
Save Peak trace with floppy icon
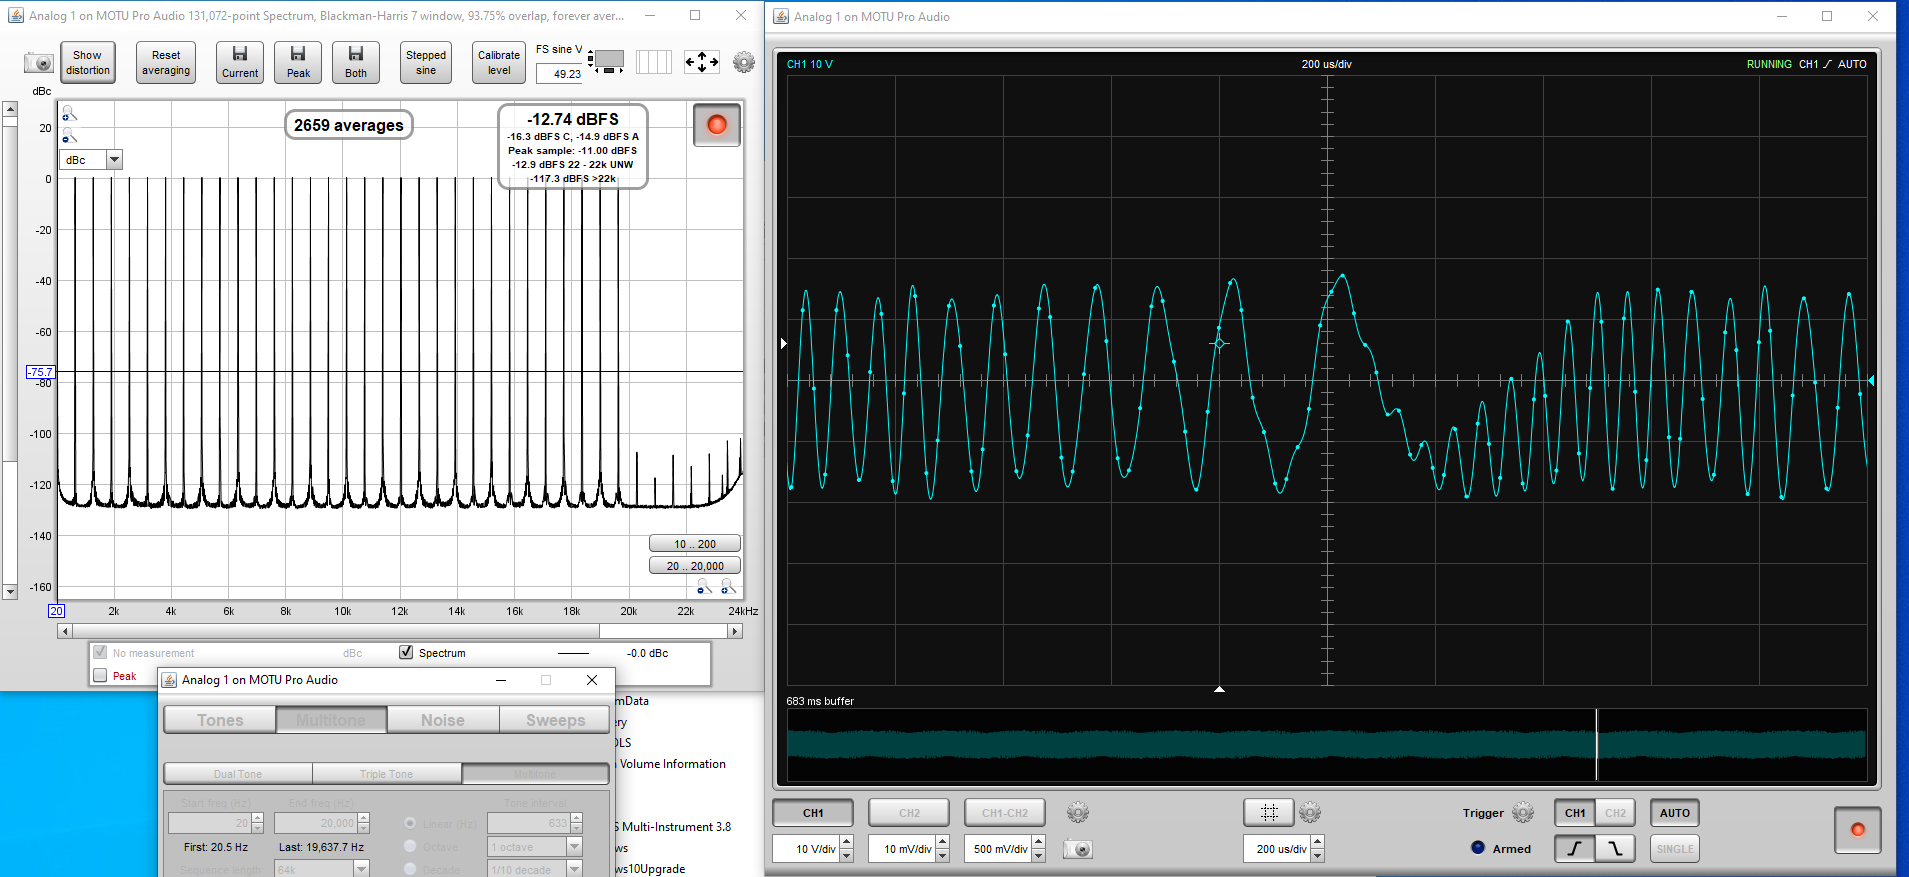[x=298, y=62]
